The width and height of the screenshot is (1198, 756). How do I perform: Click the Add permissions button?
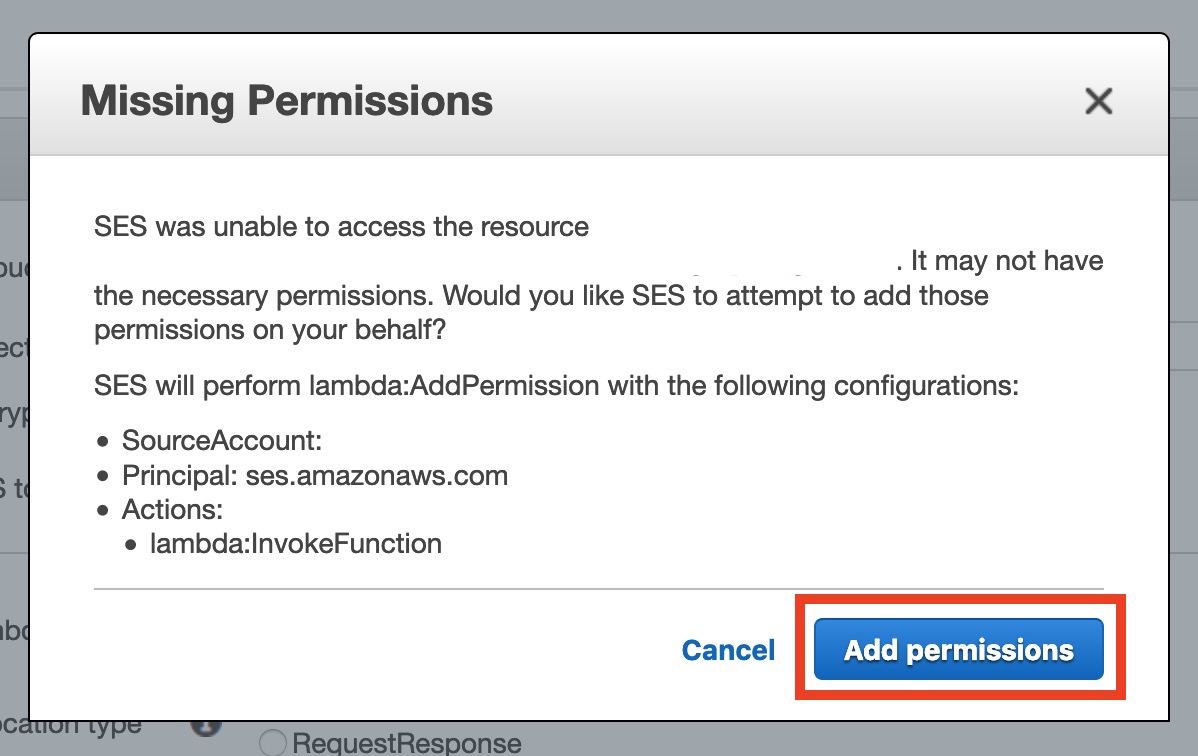958,650
